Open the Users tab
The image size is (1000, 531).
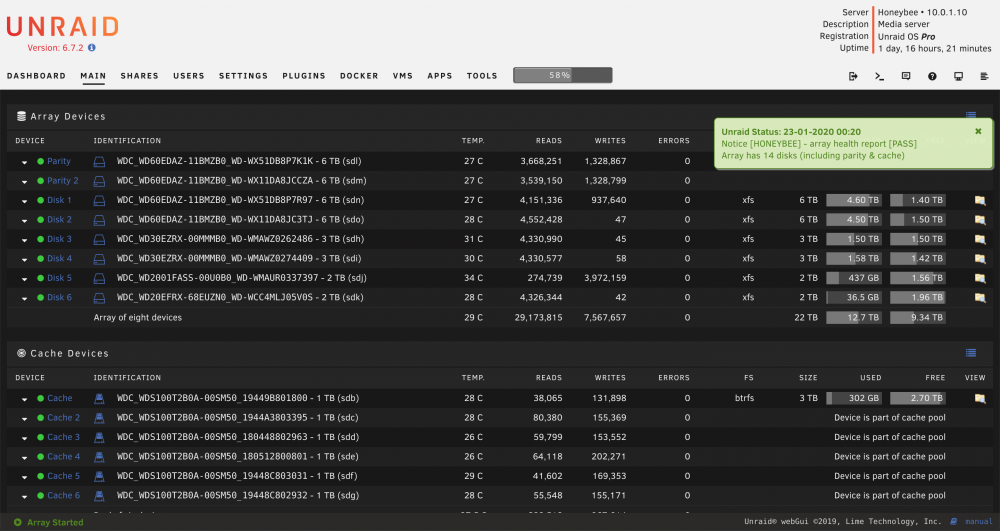tap(189, 76)
